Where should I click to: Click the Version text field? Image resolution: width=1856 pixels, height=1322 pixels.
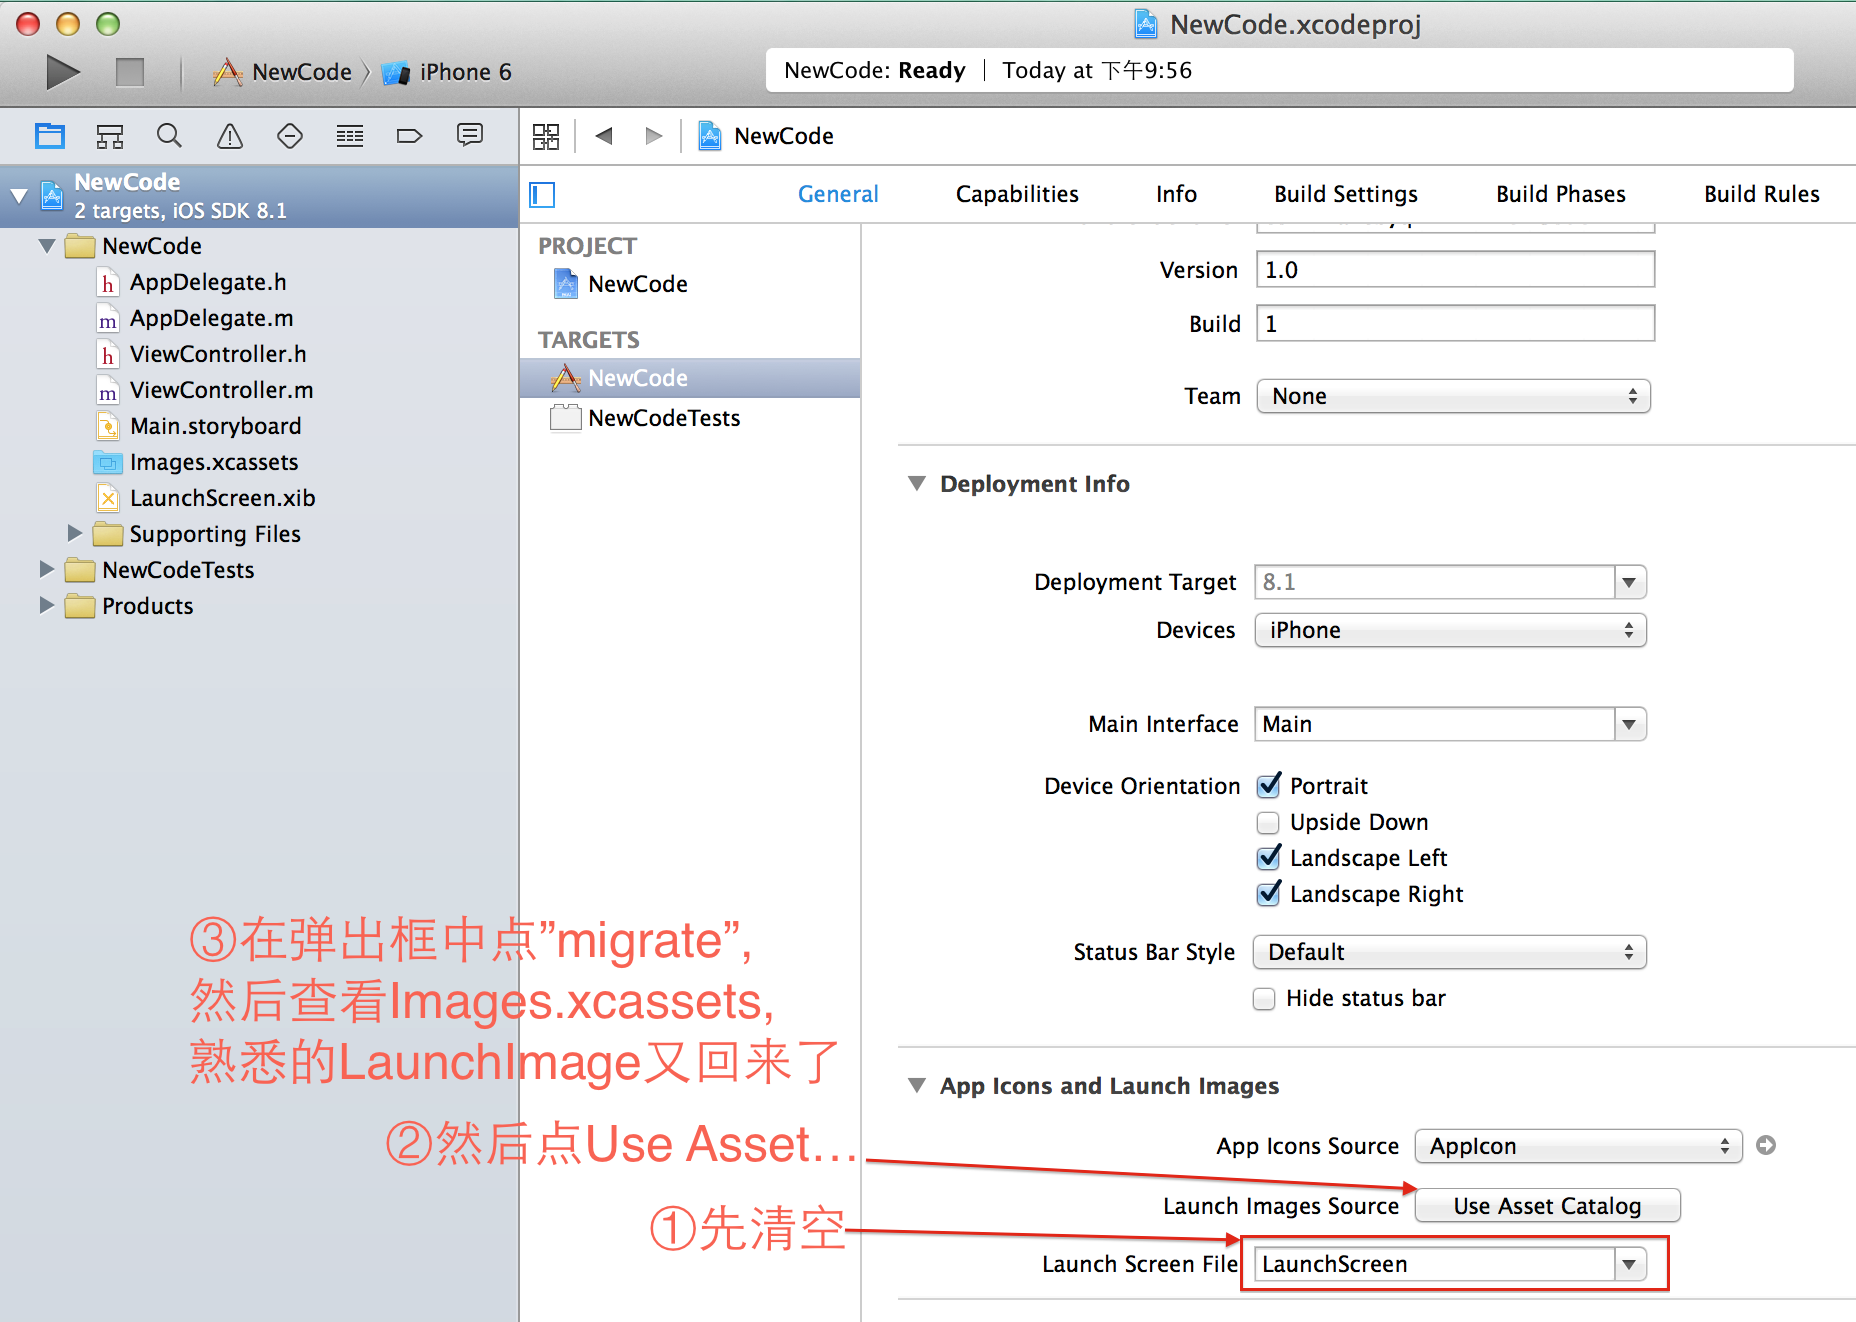tap(1455, 270)
